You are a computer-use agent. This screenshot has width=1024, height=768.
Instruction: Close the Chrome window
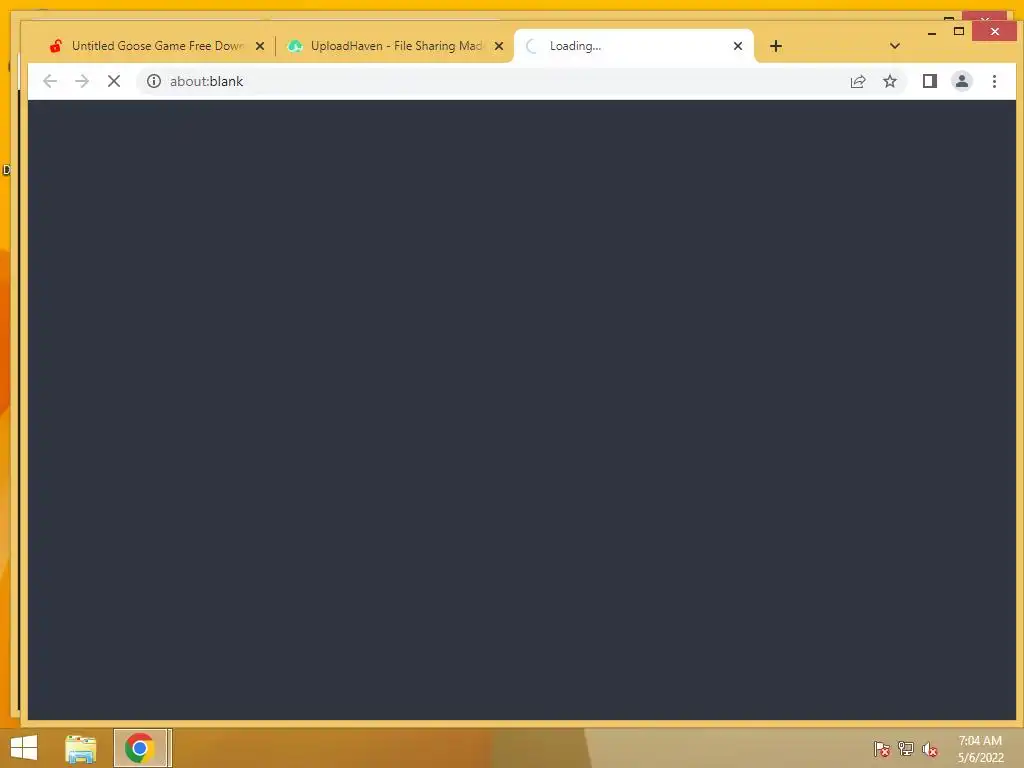tap(995, 31)
